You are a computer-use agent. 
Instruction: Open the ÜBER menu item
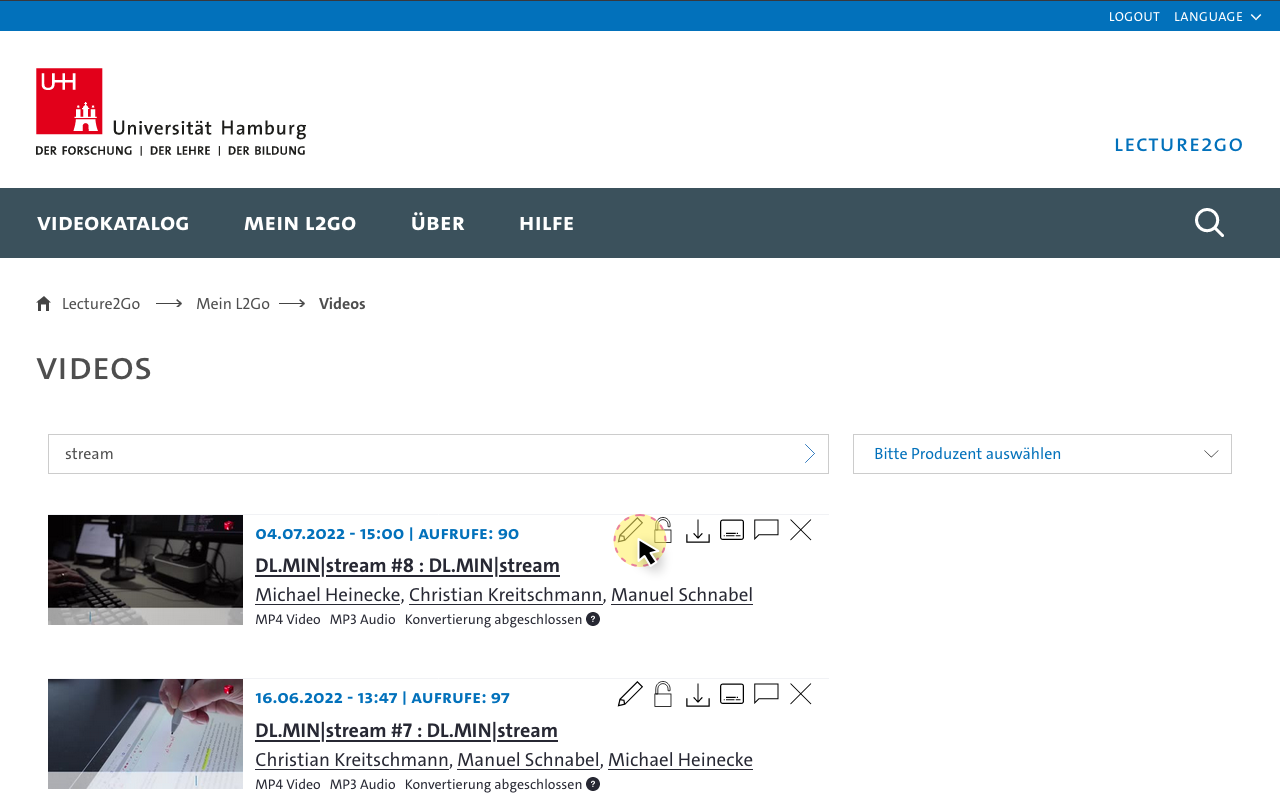(x=438, y=223)
